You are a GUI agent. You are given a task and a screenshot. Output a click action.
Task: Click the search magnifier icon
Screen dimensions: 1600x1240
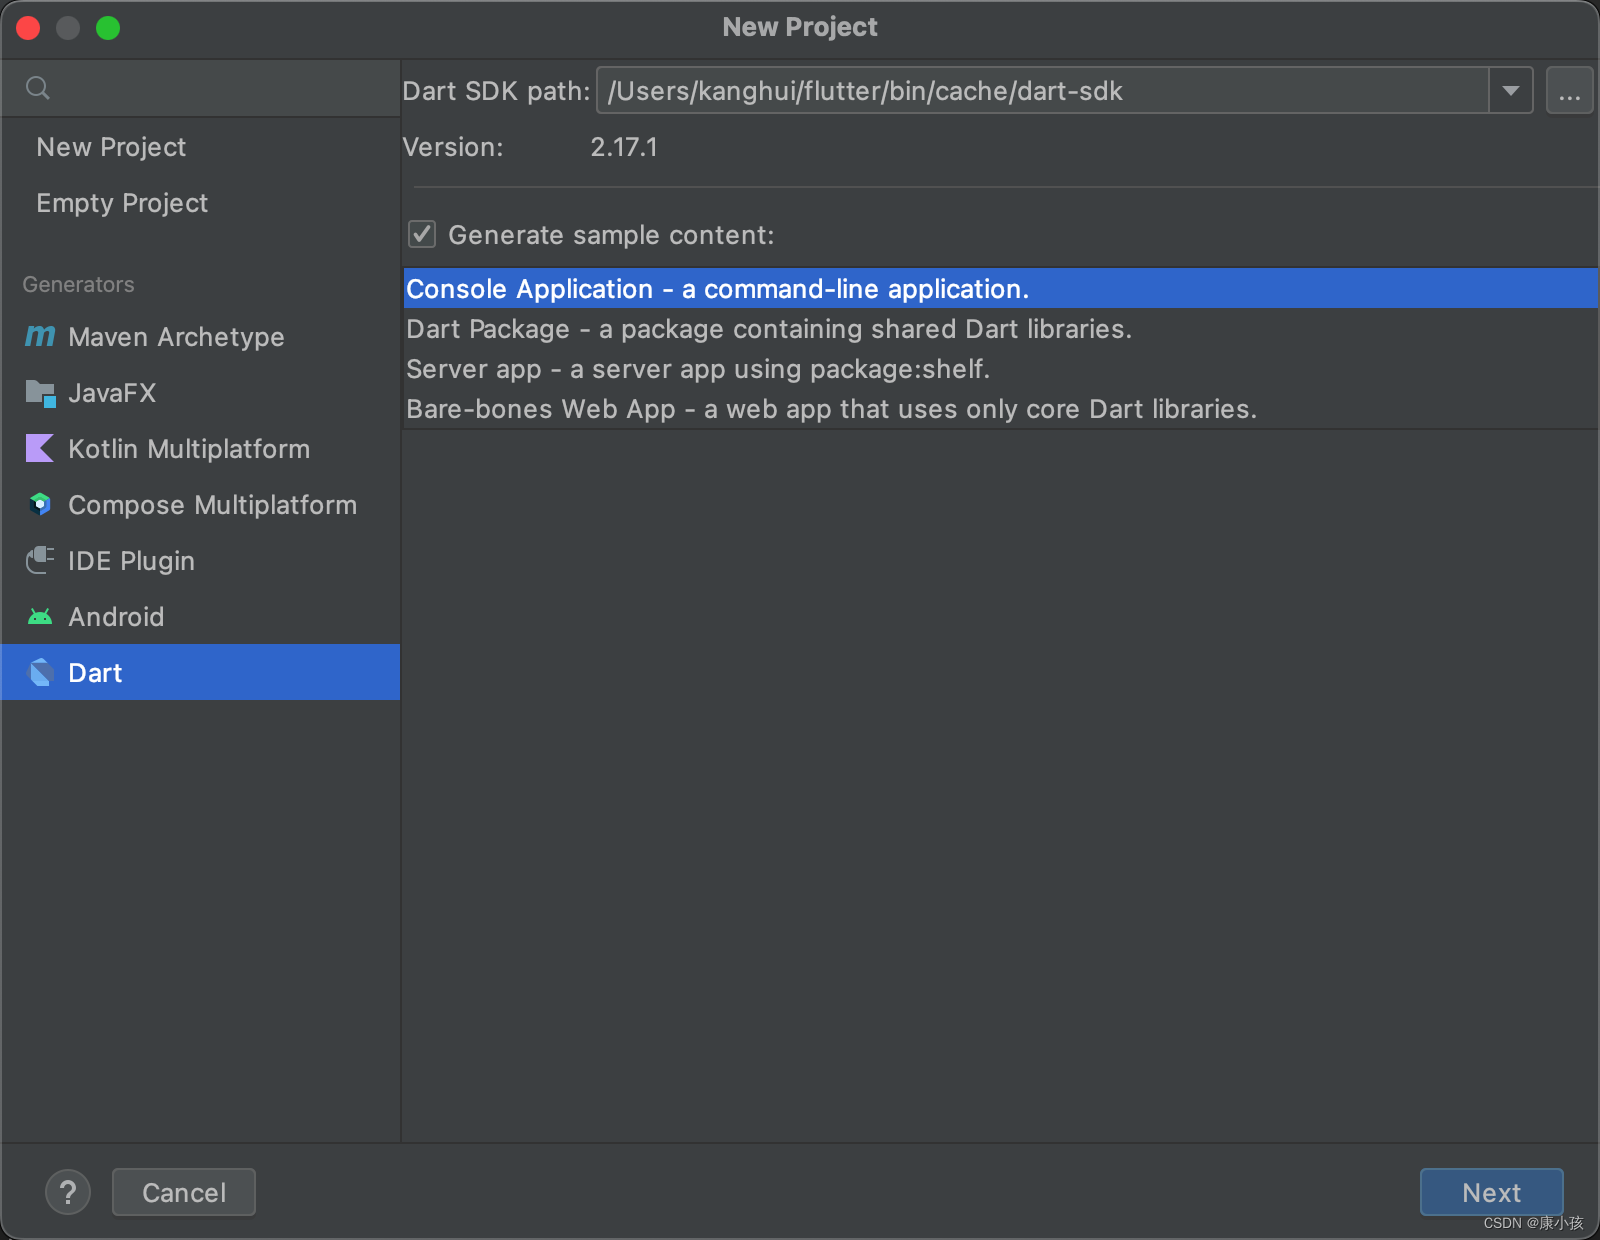pyautogui.click(x=37, y=88)
